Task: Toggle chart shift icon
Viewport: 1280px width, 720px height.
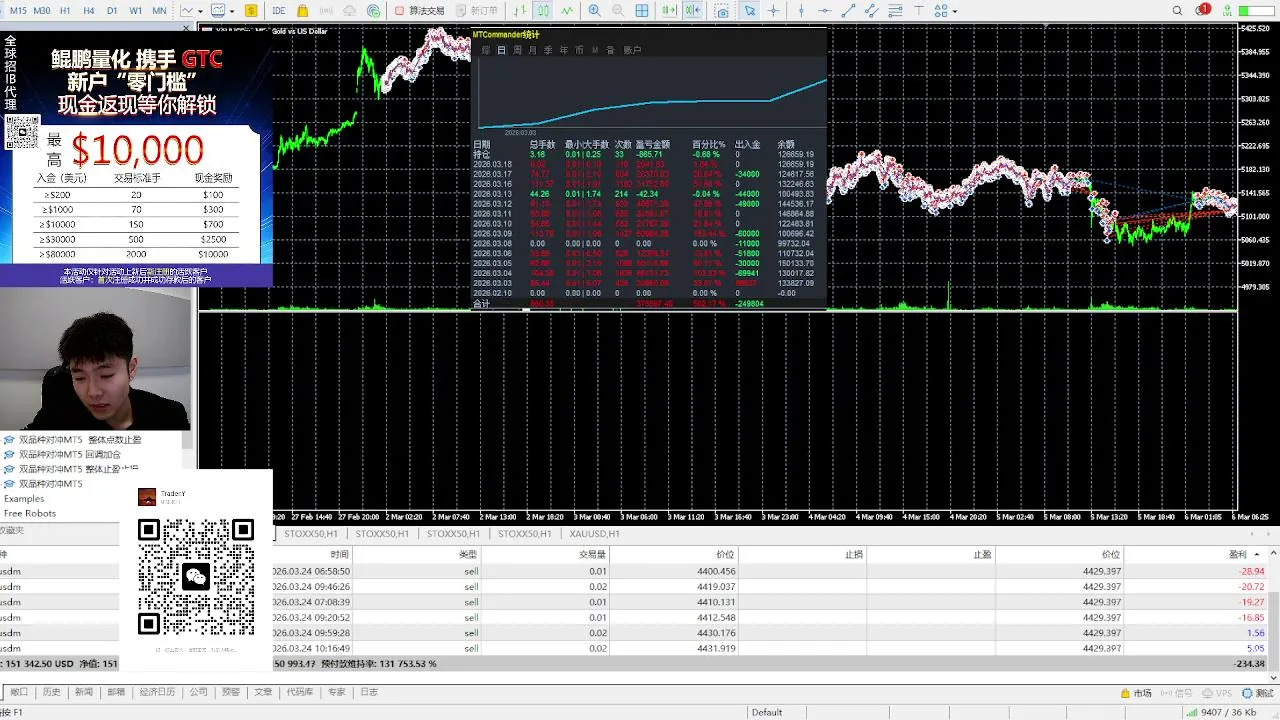Action: pyautogui.click(x=693, y=10)
